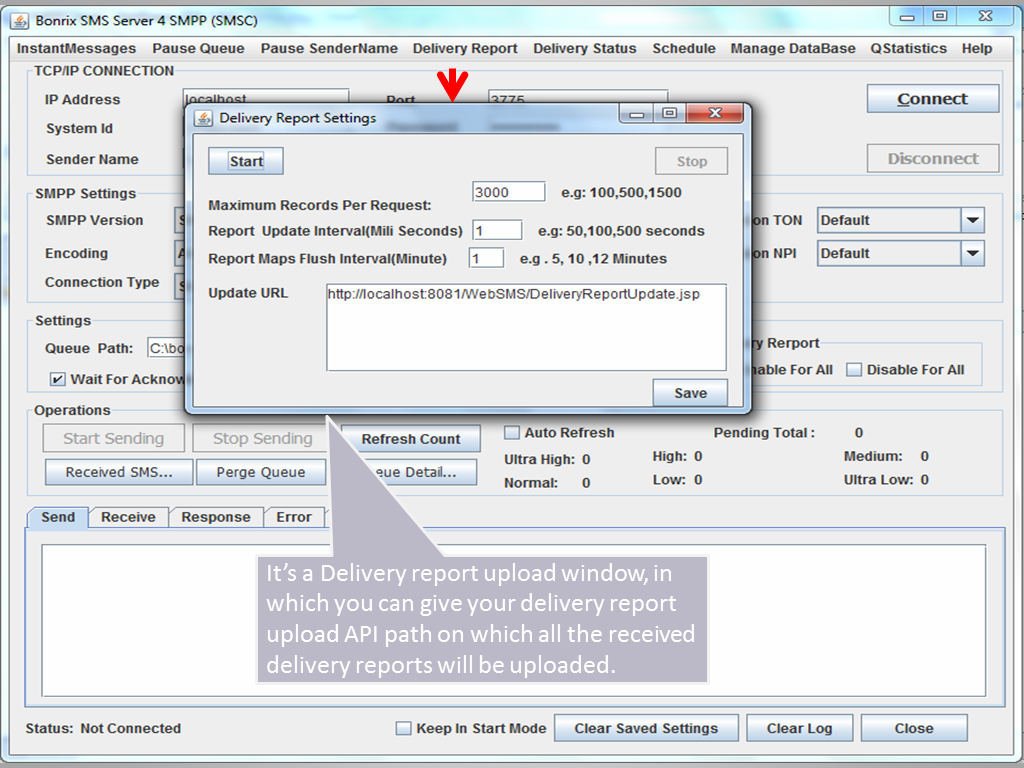Tick Keep In Start Mode checkbox
The height and width of the screenshot is (768, 1024).
[404, 728]
